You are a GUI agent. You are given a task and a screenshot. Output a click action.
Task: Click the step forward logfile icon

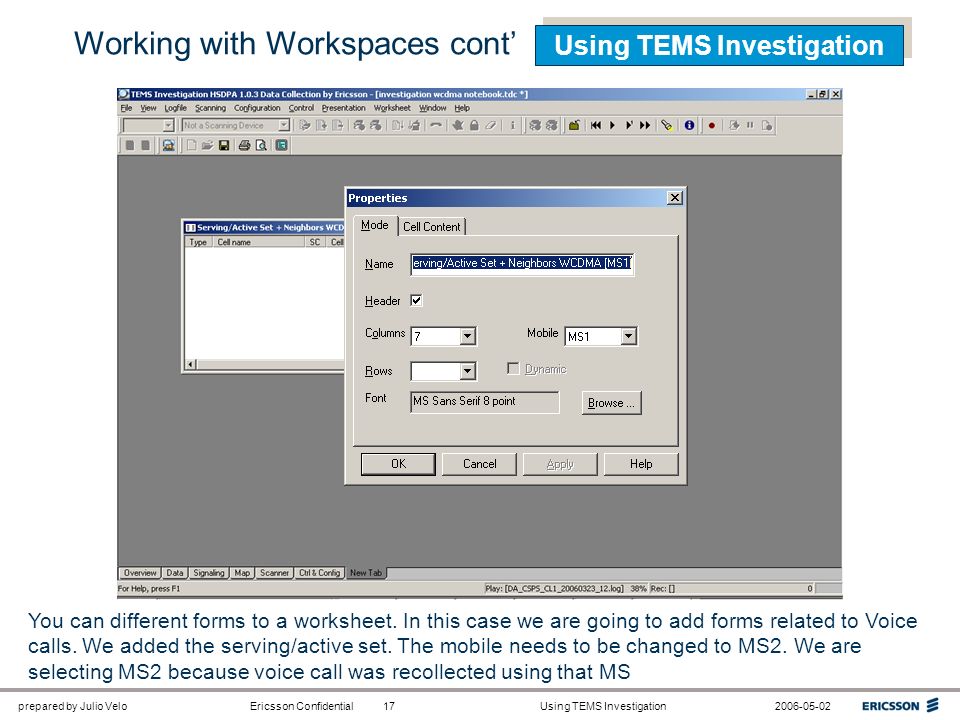click(x=628, y=126)
